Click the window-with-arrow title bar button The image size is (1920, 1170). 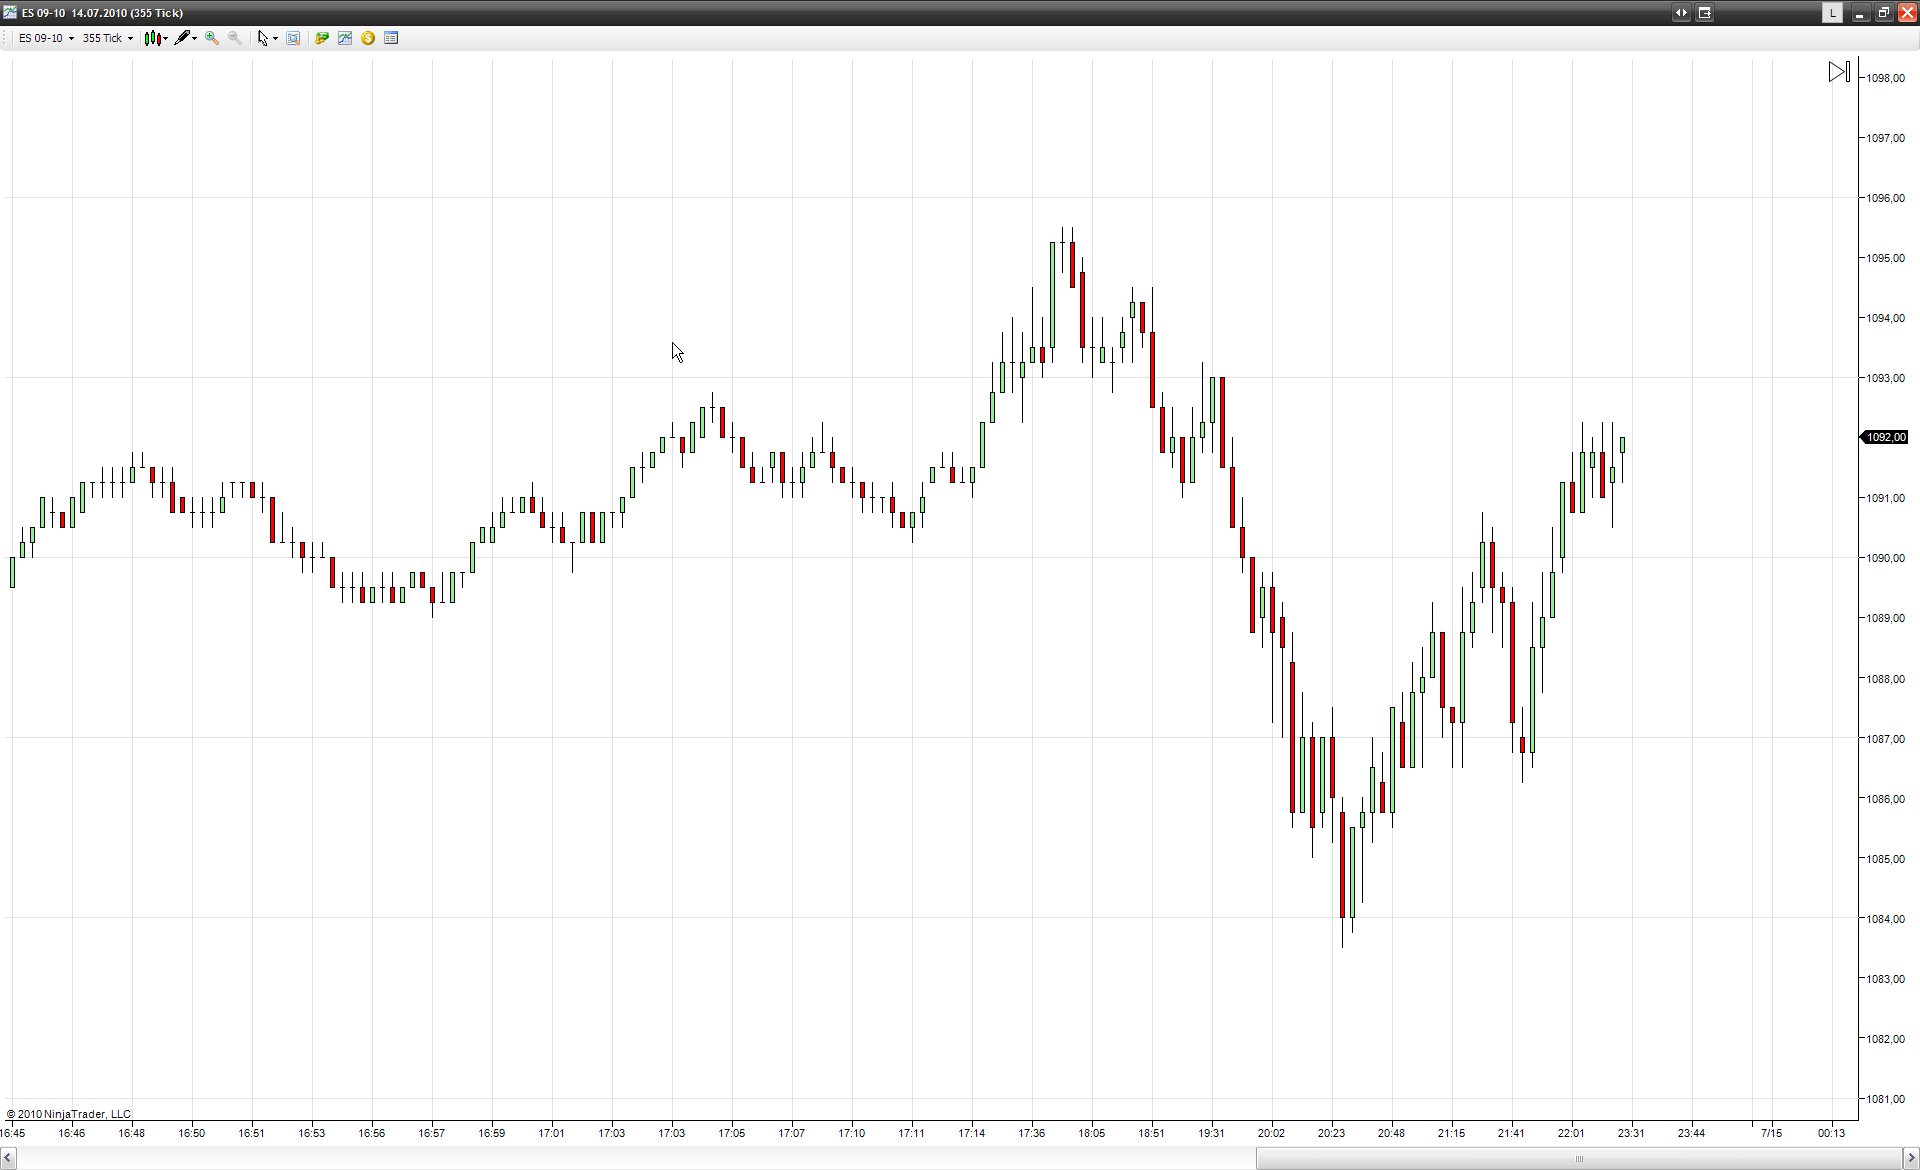click(x=1704, y=13)
